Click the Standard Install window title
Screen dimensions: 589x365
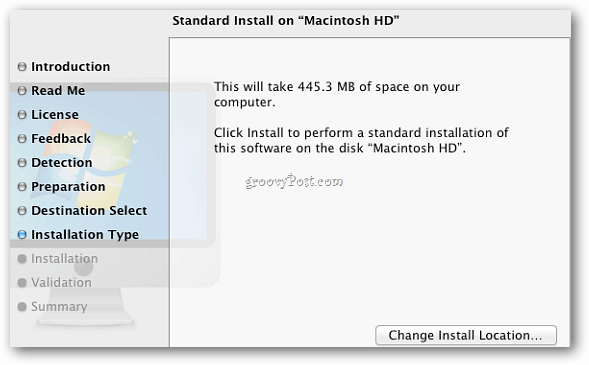point(285,21)
